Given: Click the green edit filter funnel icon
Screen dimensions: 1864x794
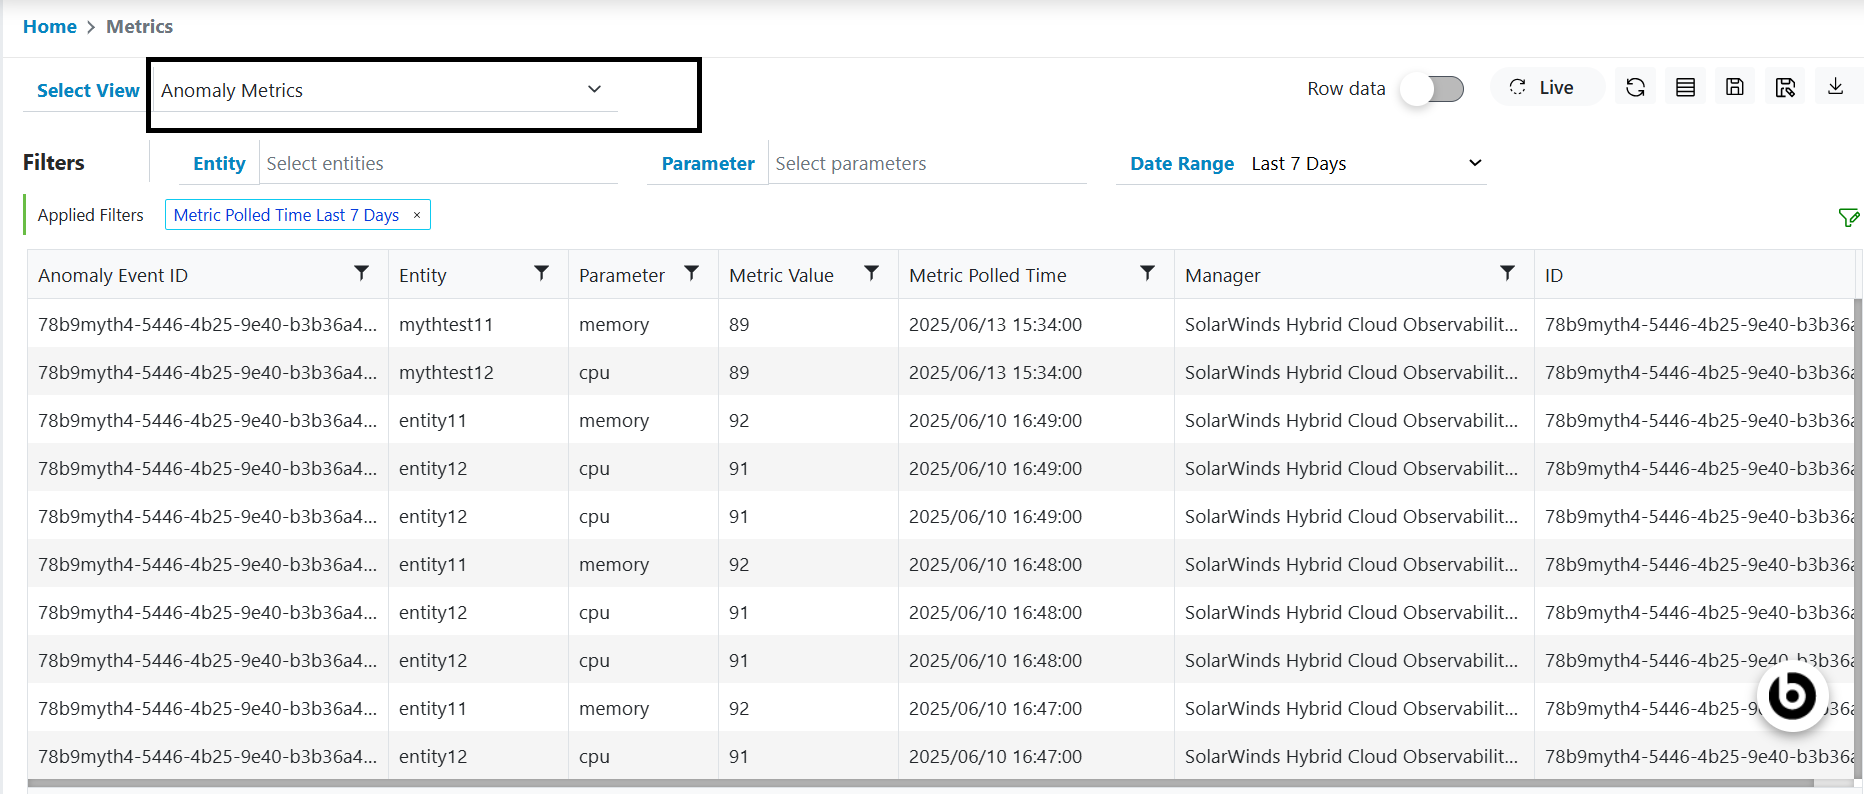Looking at the screenshot, I should pos(1848,217).
